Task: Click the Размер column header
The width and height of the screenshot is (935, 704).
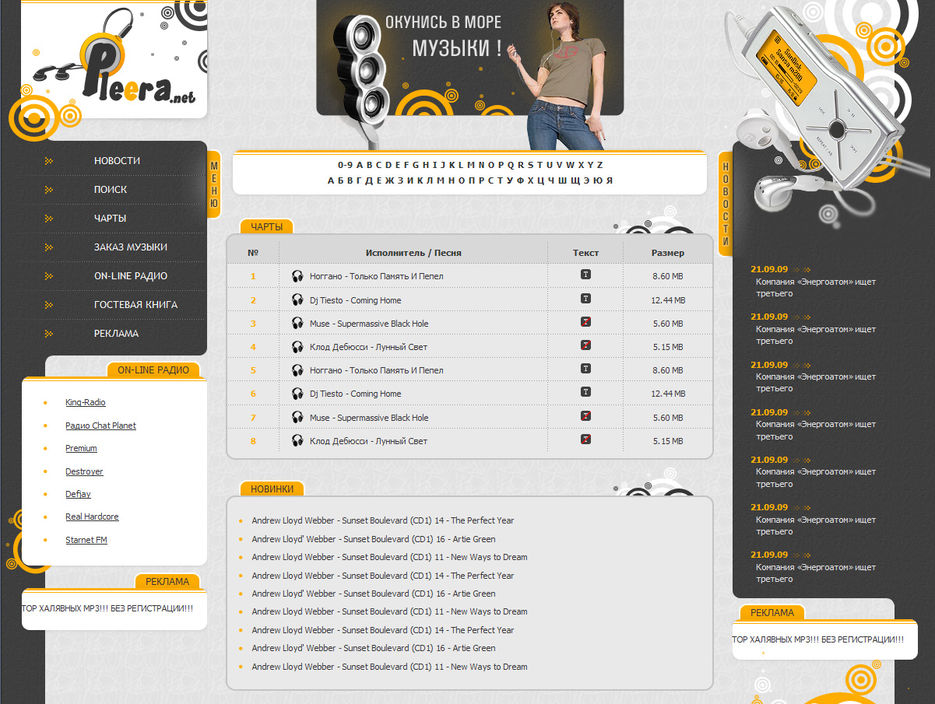Action: [x=668, y=253]
